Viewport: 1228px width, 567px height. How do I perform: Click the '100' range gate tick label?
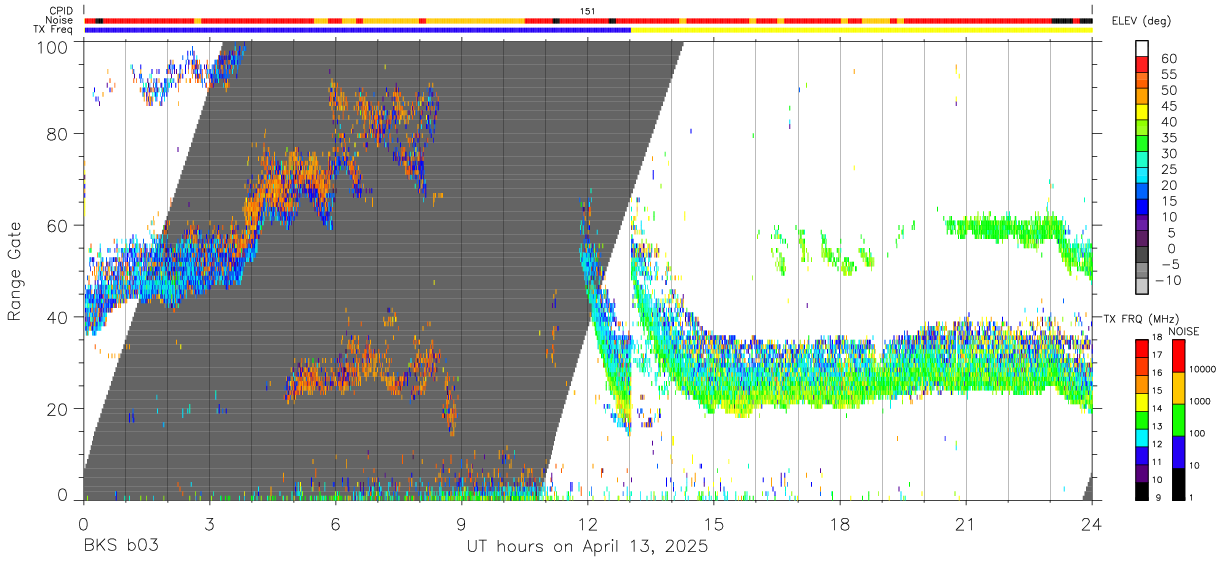(52, 46)
